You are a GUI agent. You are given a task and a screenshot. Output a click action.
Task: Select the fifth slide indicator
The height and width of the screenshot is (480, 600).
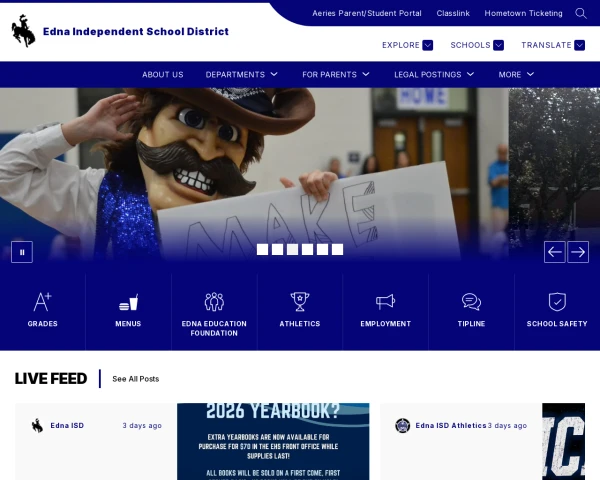[x=323, y=250]
